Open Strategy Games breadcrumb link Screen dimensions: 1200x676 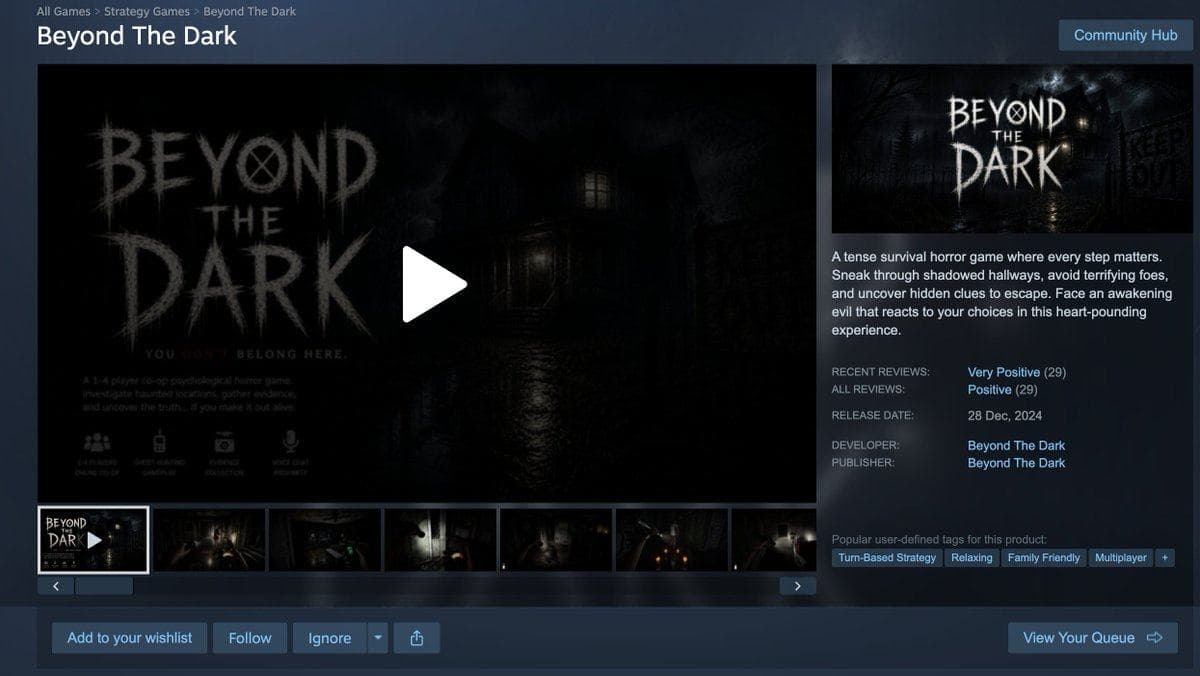coord(147,11)
